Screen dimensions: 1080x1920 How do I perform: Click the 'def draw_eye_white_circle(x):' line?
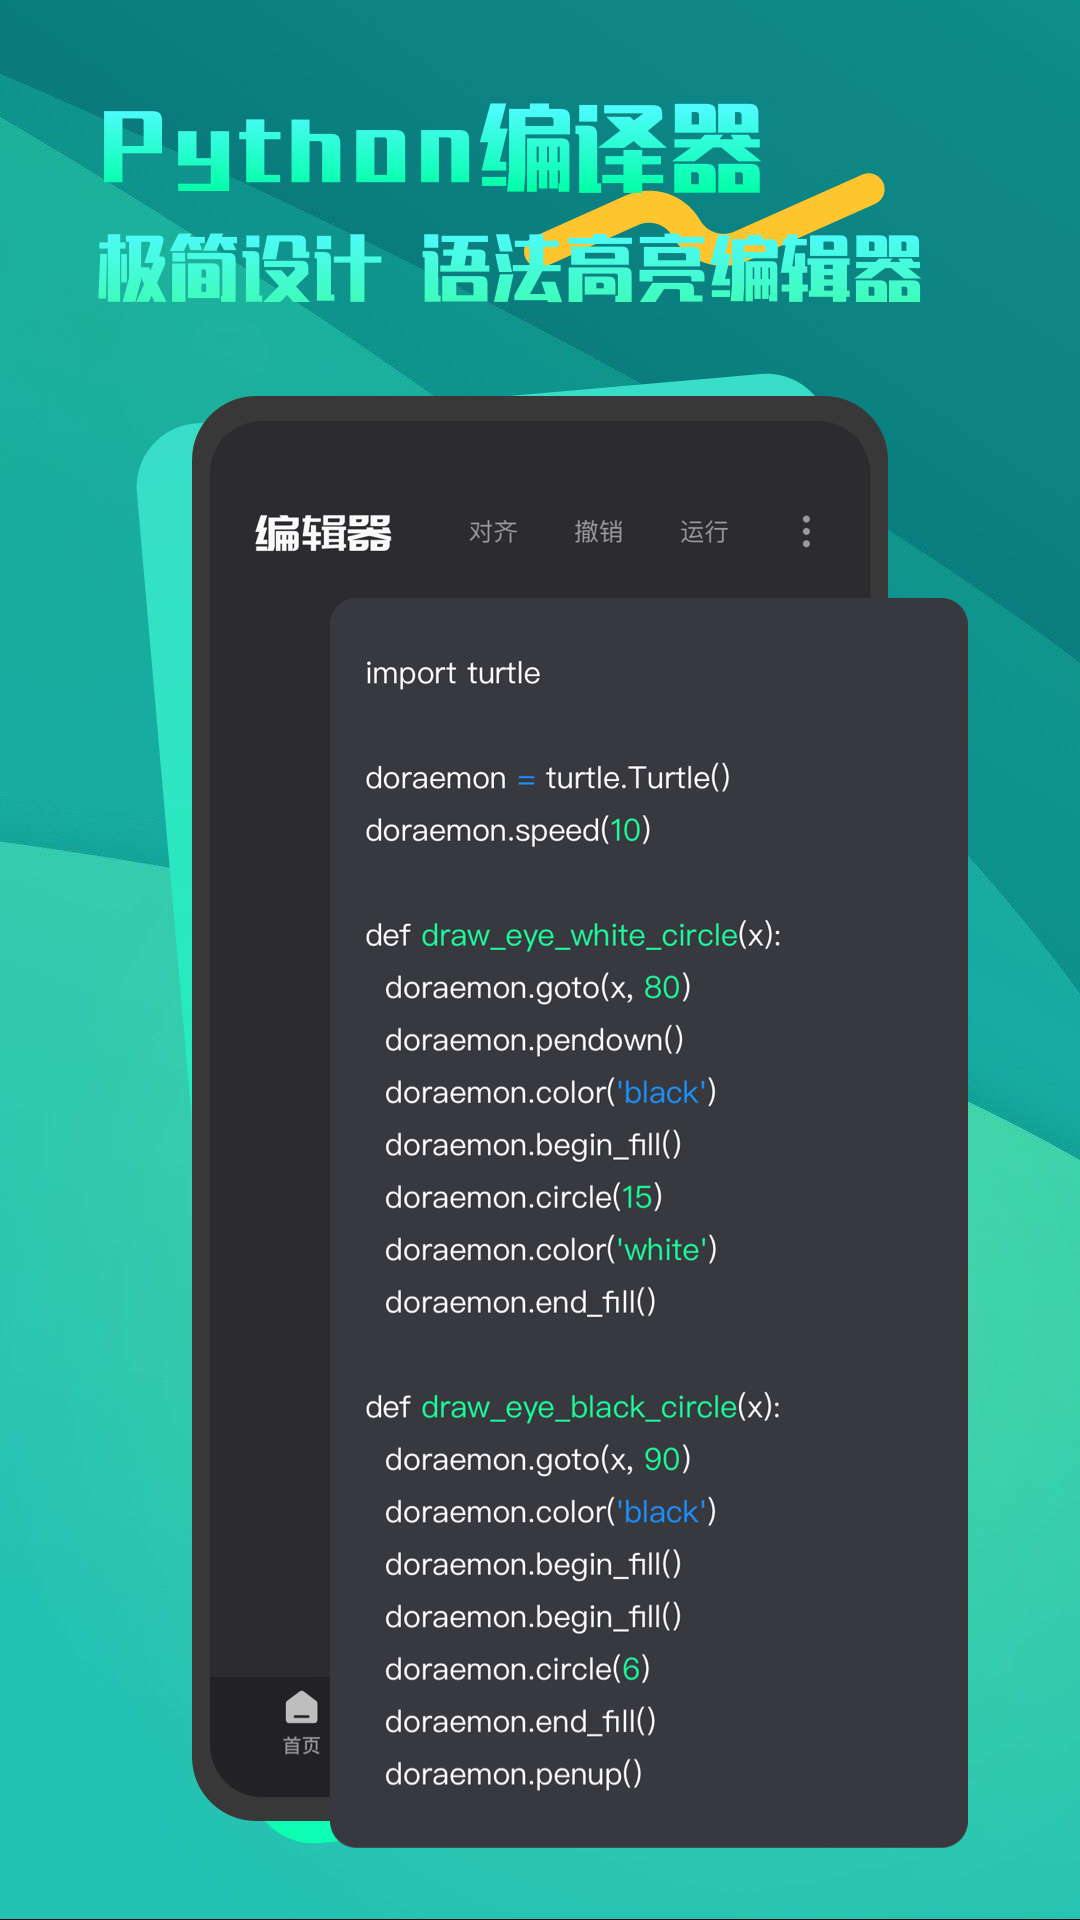click(x=573, y=936)
